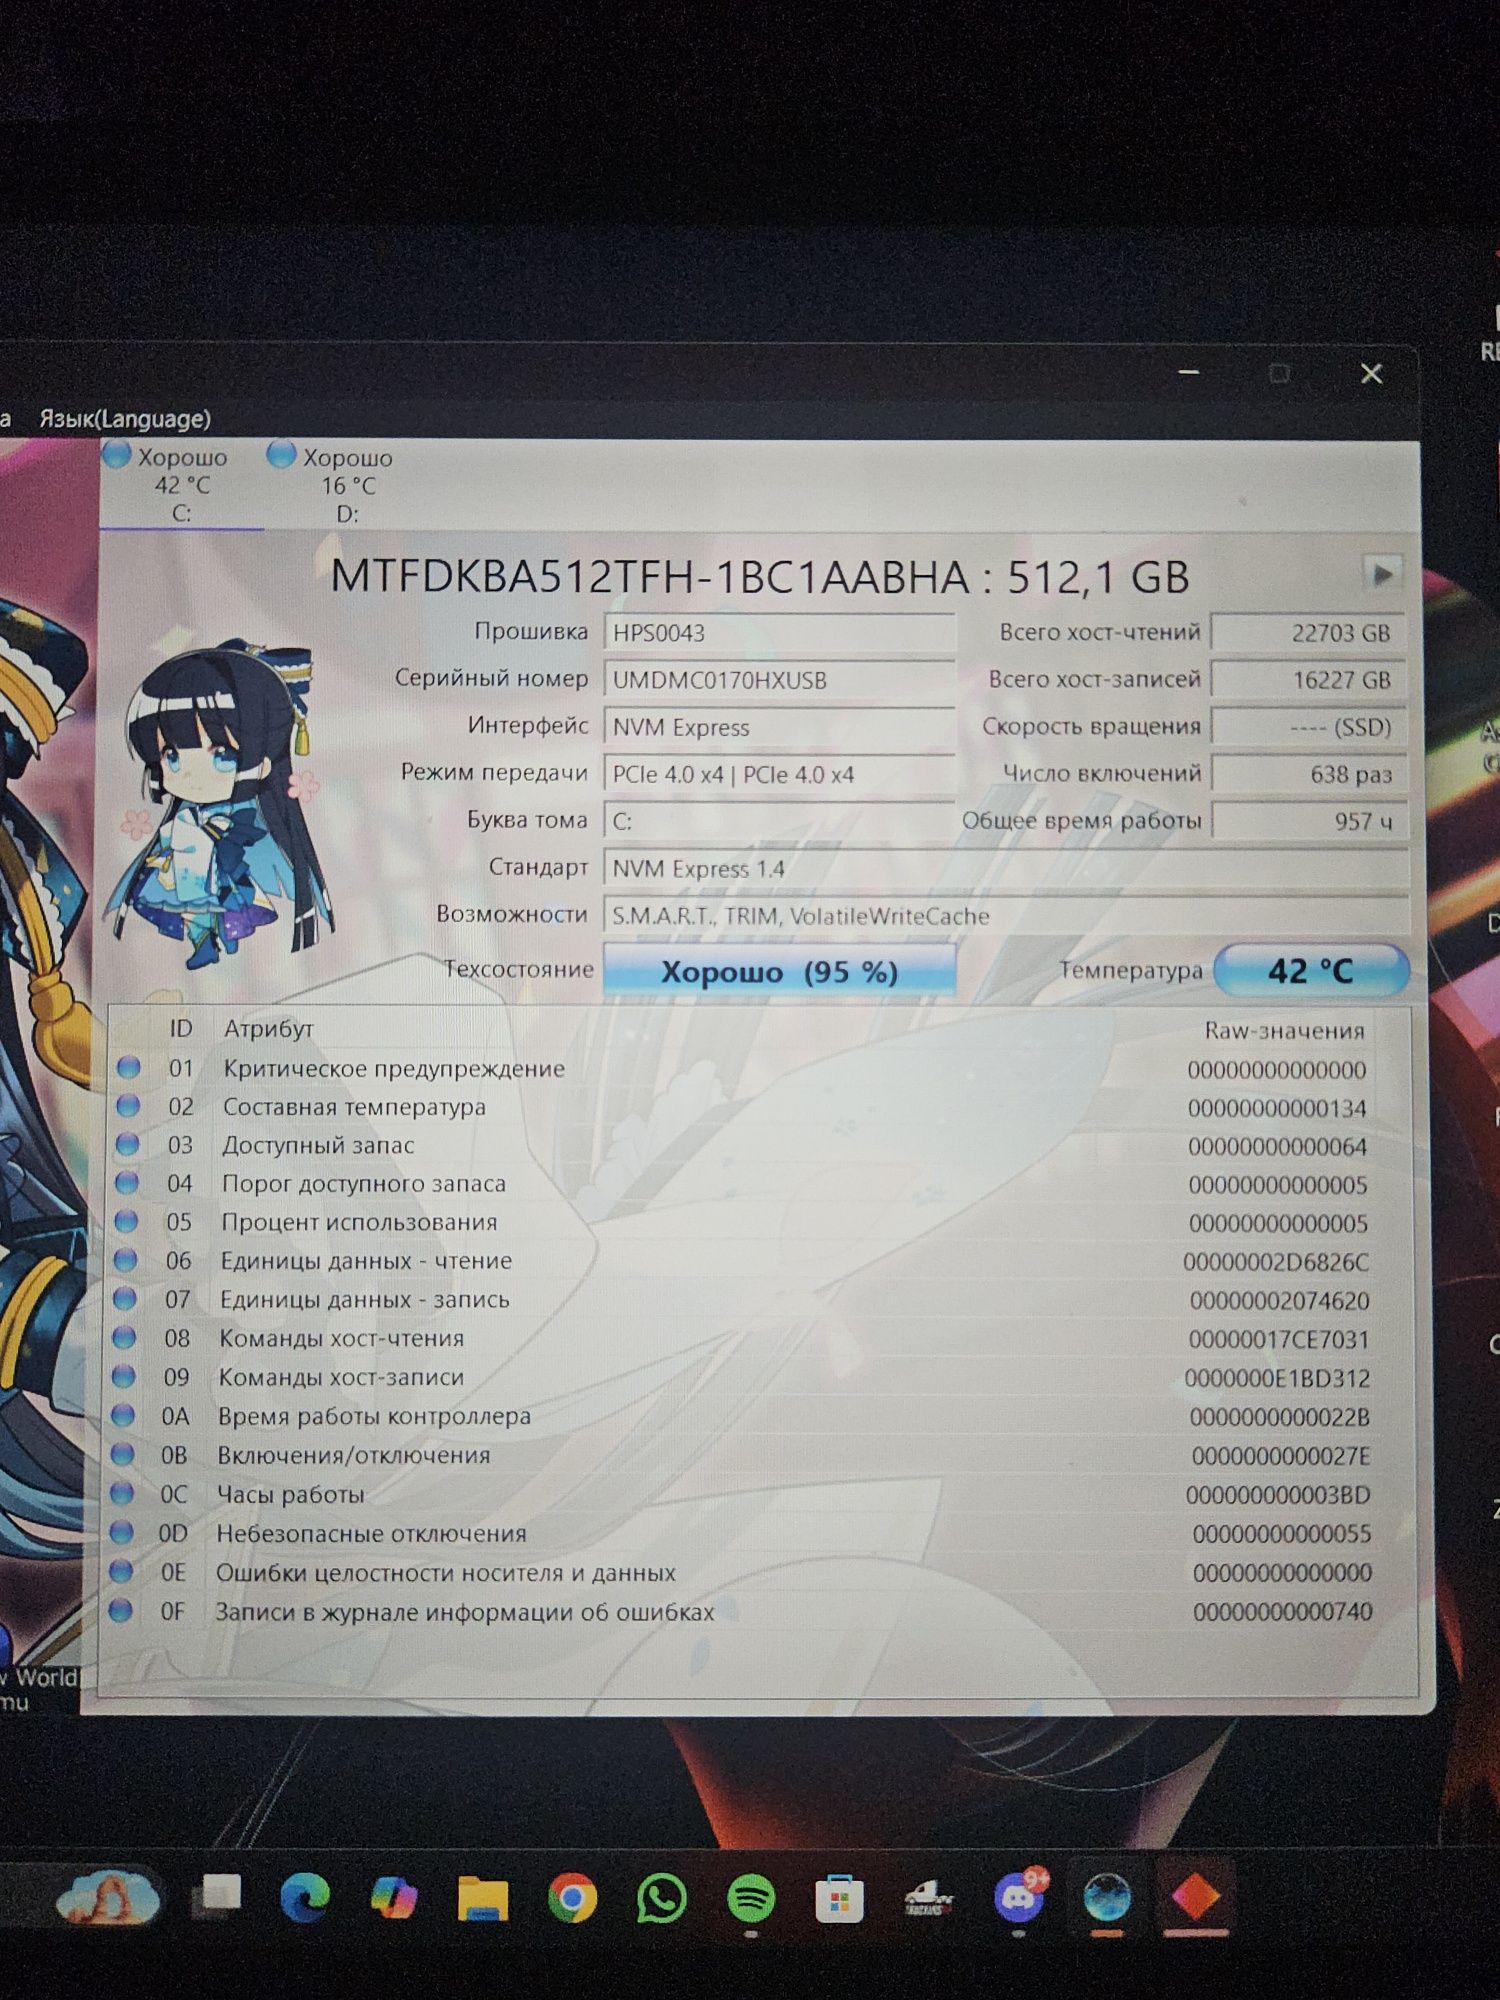
Task: Select row 0E Ошибки целостности носителя и данных
Action: tap(760, 1573)
